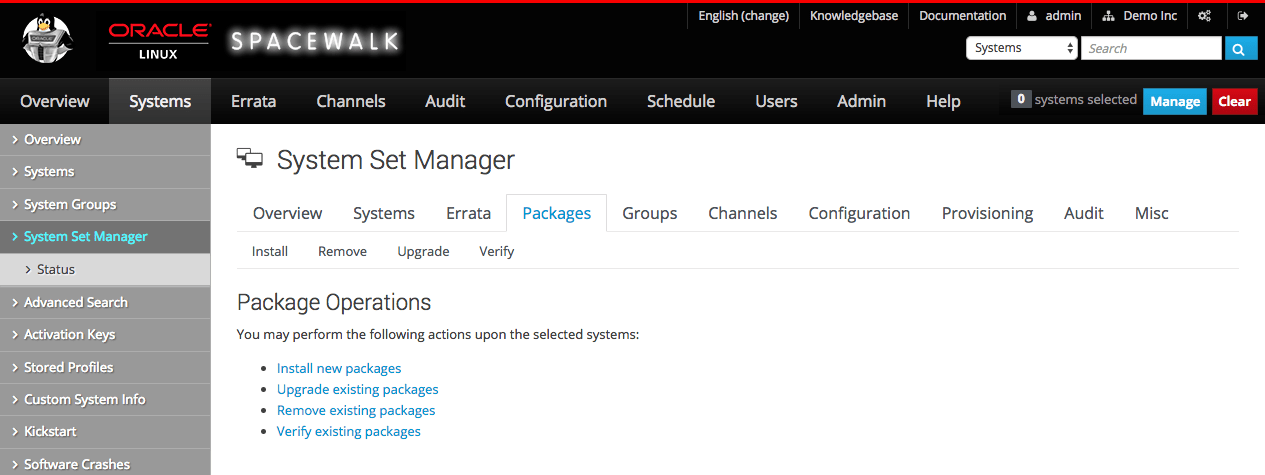This screenshot has width=1265, height=475.
Task: Open the Errata top menu
Action: [253, 101]
